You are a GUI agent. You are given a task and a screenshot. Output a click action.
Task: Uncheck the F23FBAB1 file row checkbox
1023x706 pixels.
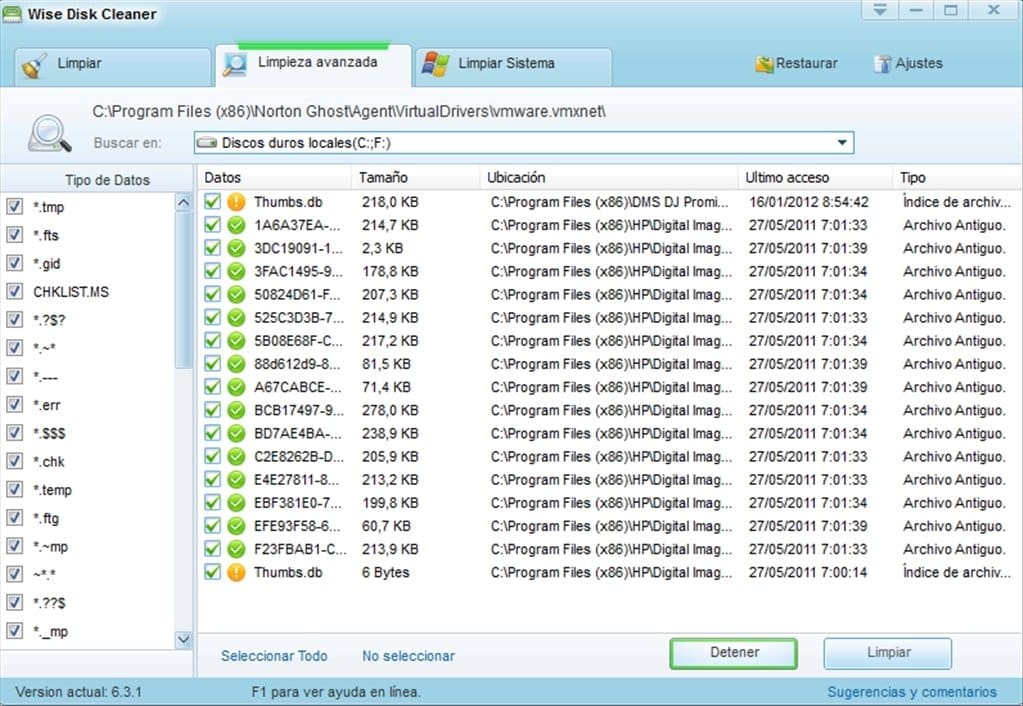tap(213, 549)
